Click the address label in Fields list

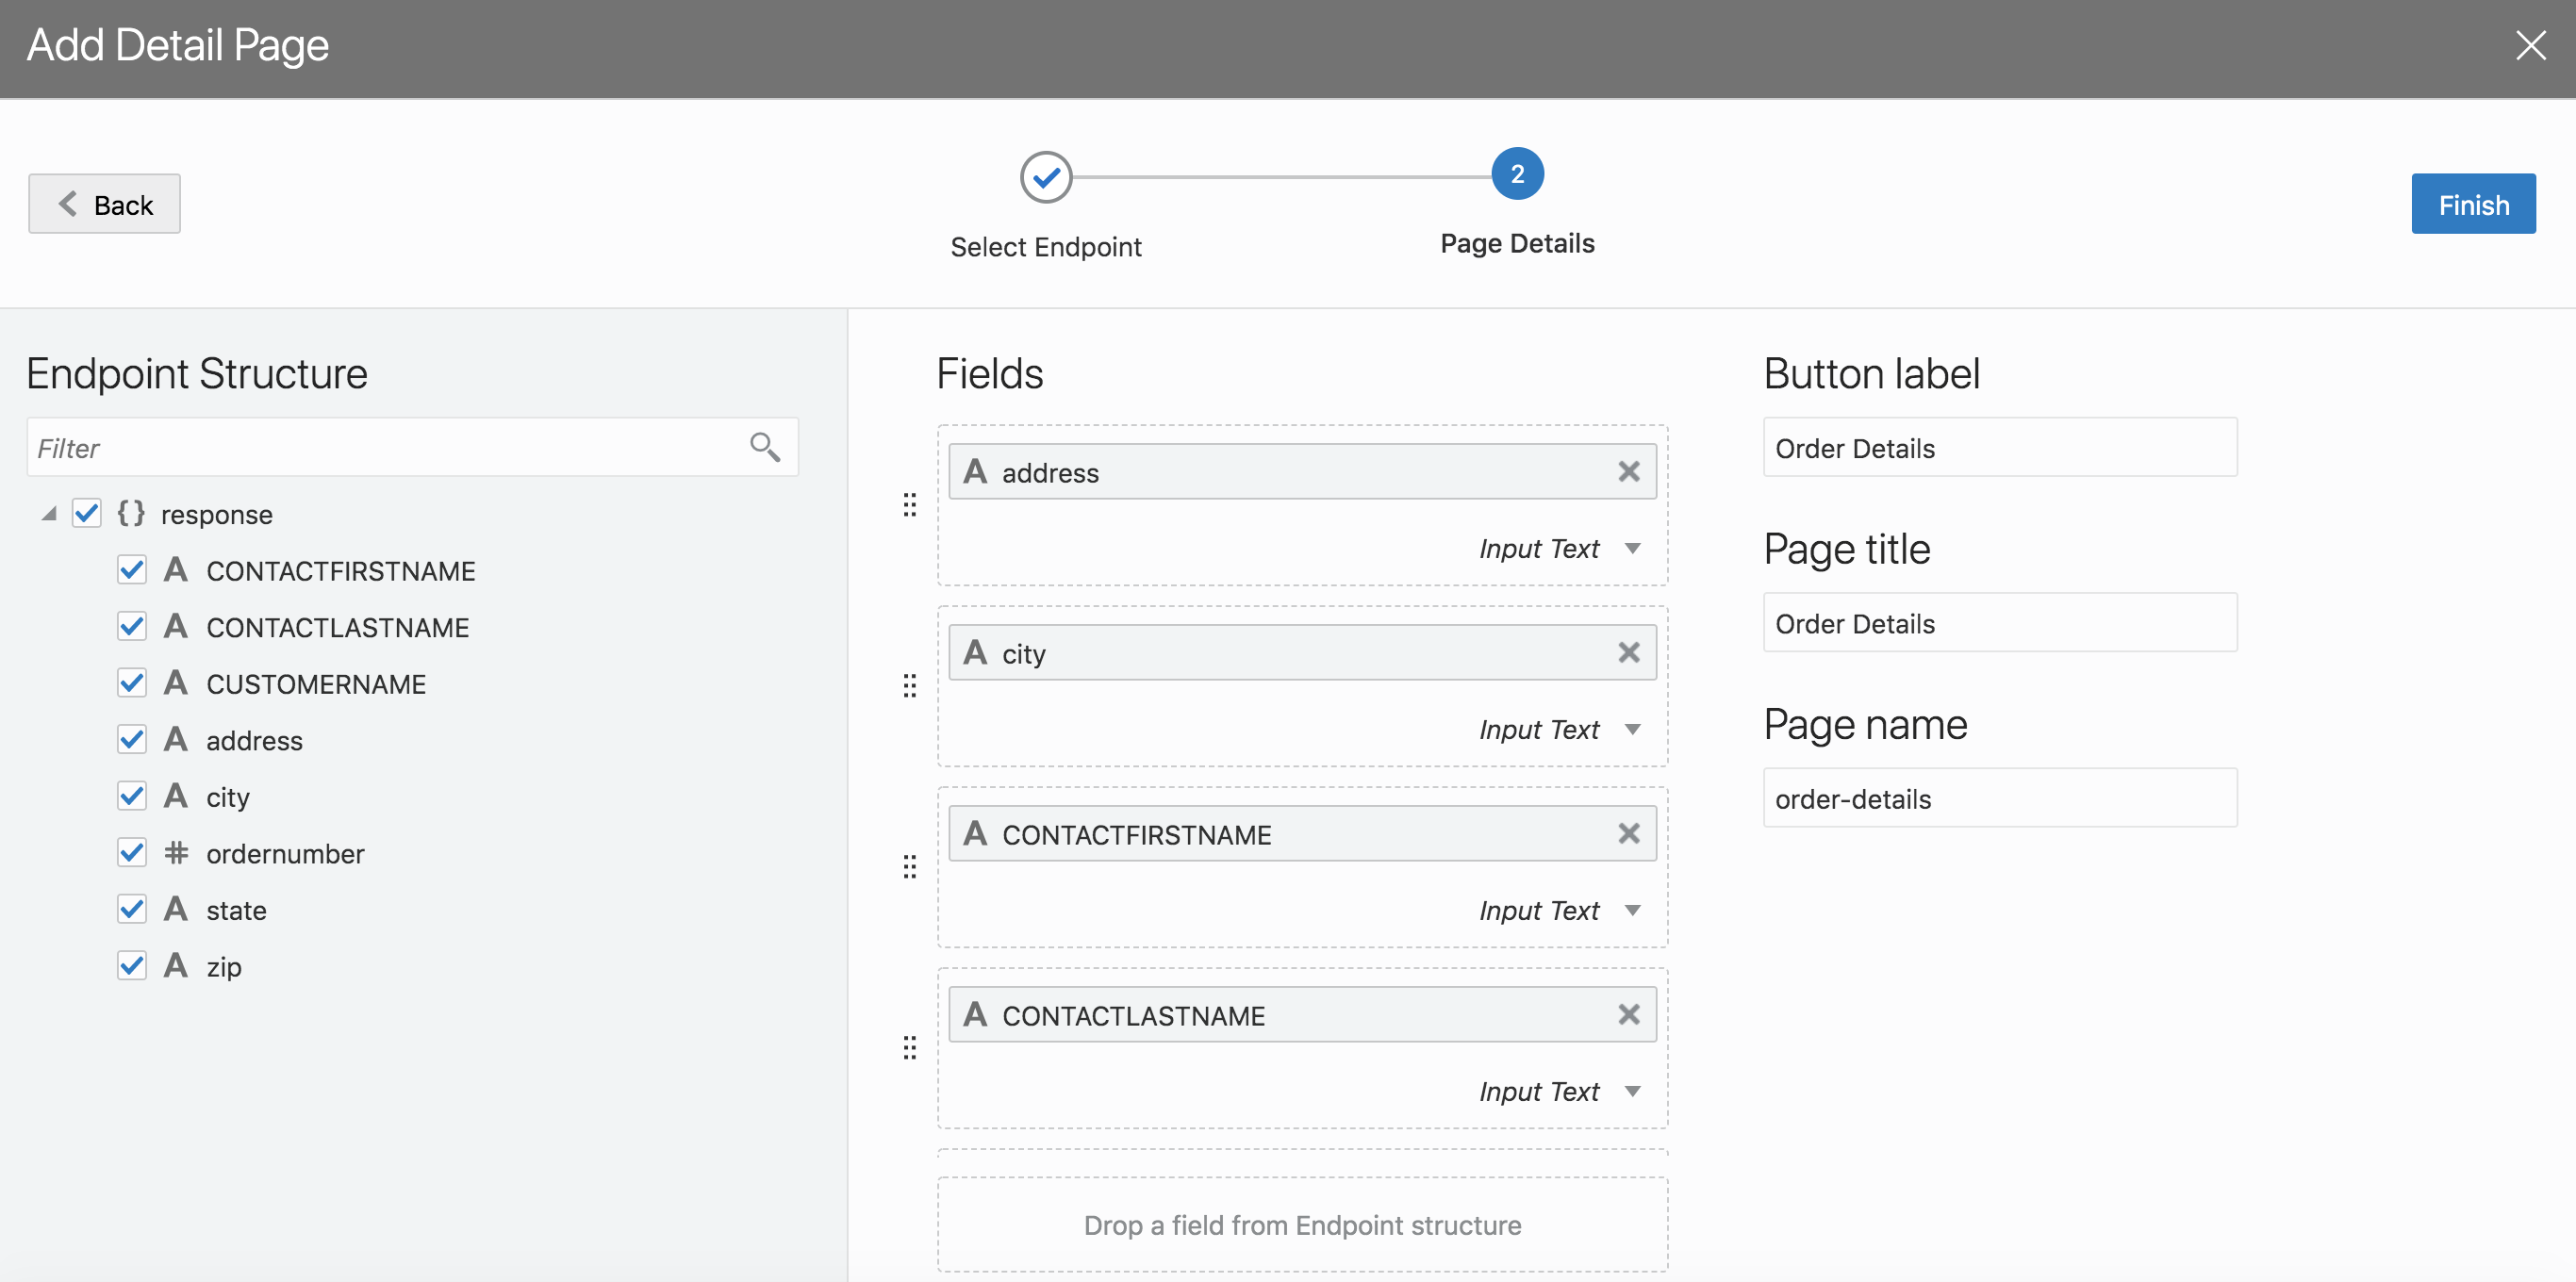tap(1050, 473)
